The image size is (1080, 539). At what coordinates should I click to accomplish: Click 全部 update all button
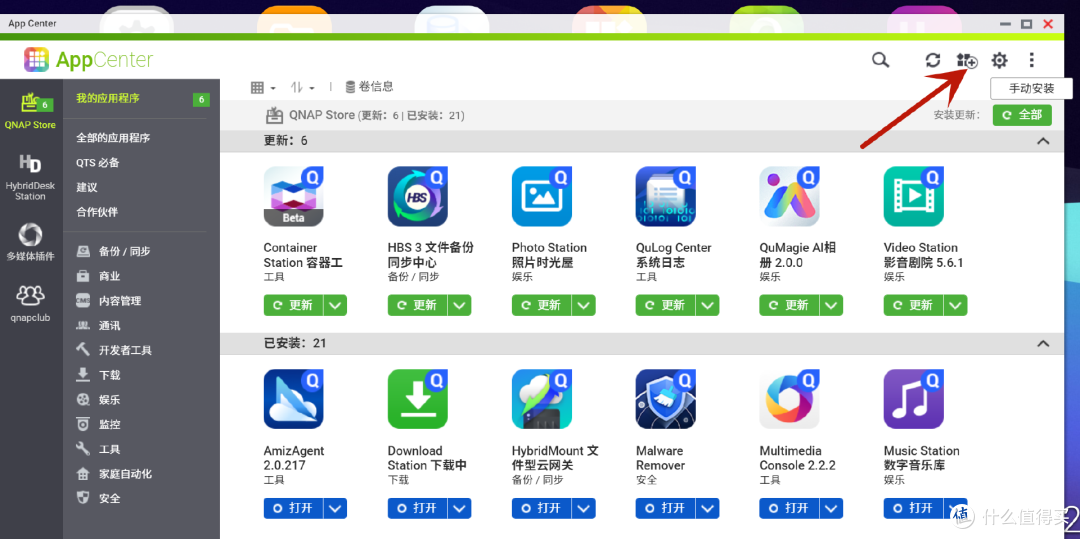(1022, 115)
